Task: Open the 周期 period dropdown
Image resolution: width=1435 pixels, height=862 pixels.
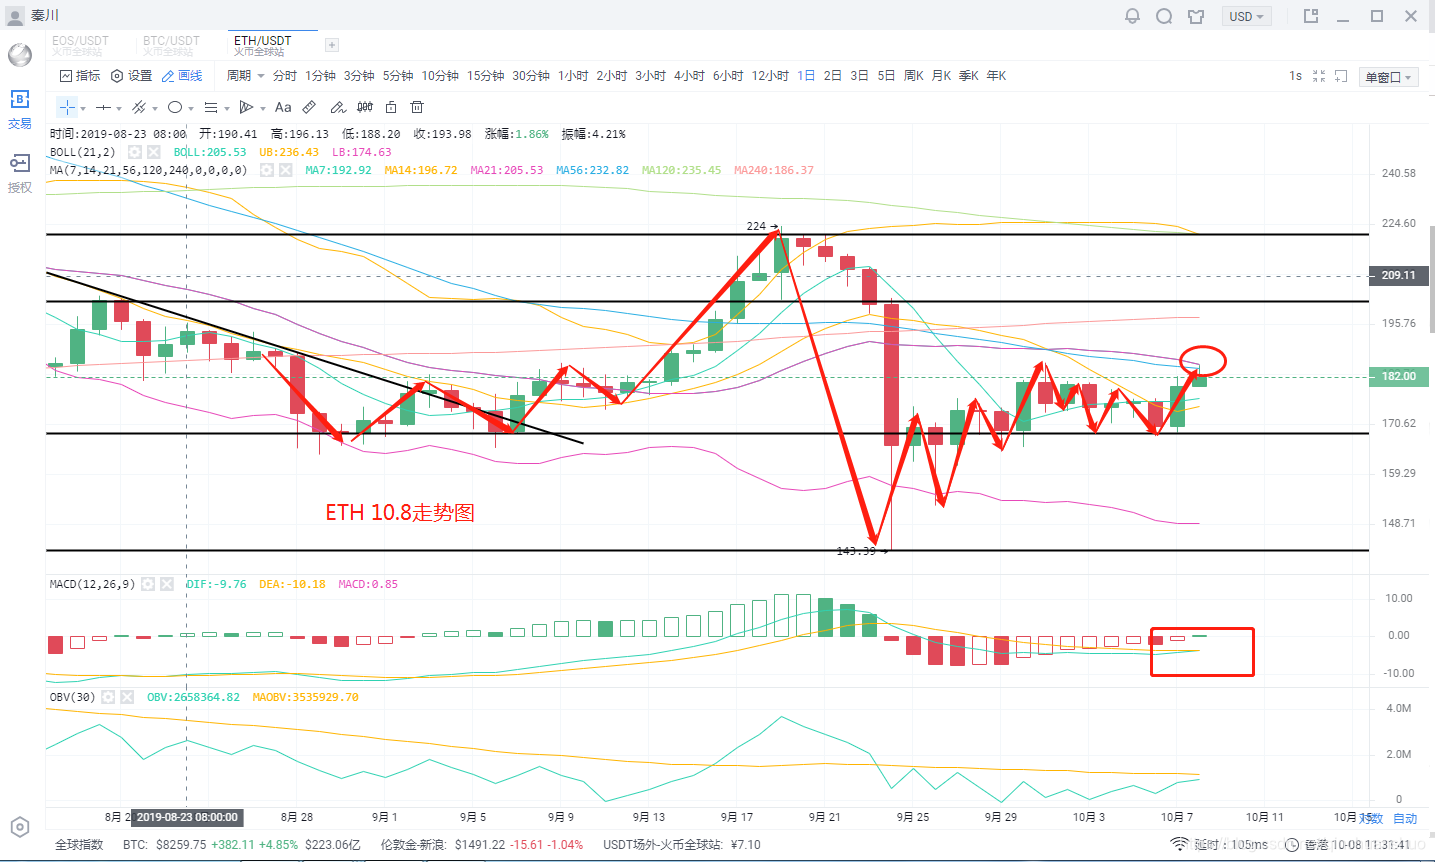Action: 245,76
